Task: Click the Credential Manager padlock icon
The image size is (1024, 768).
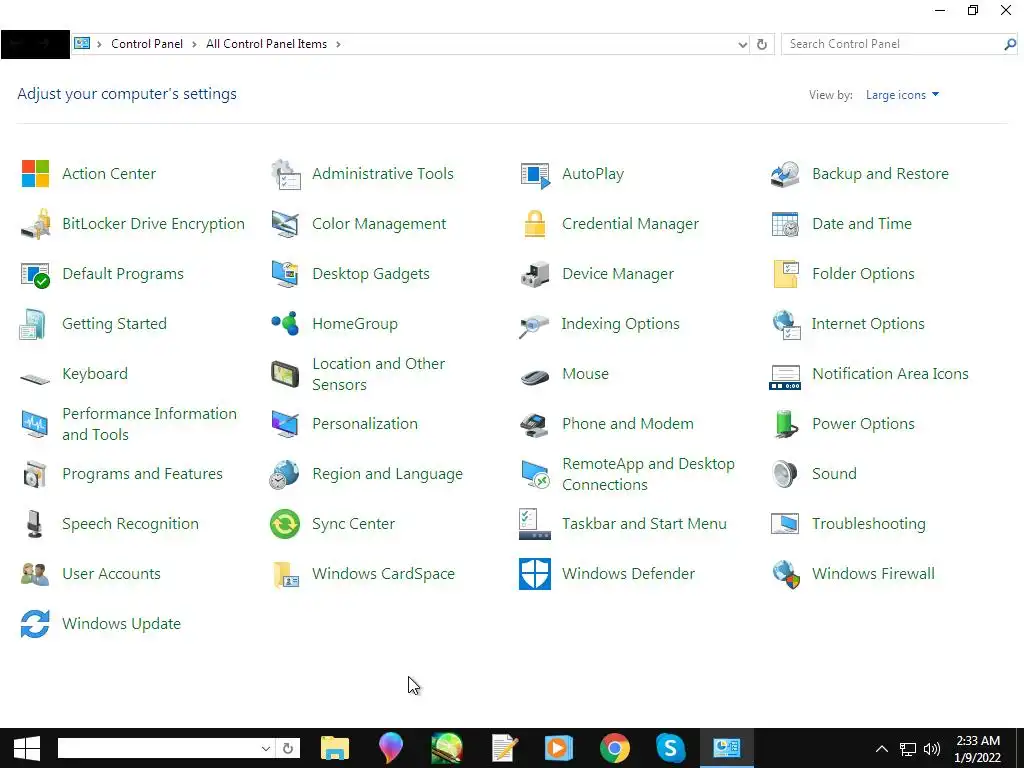Action: [535, 223]
